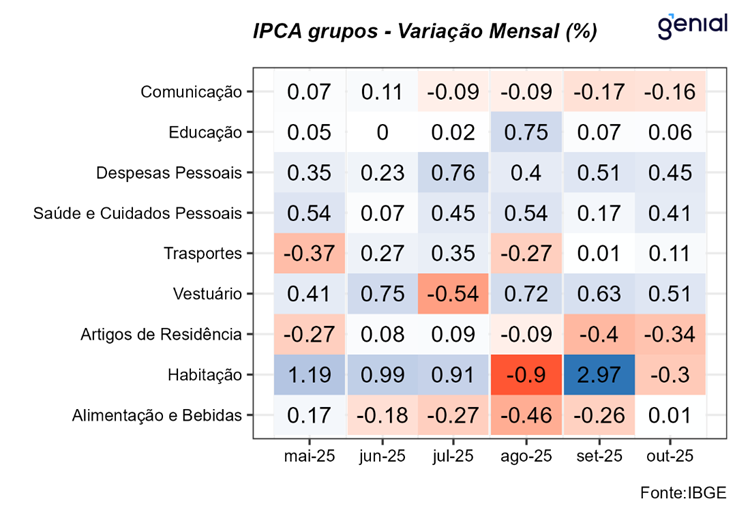Click the Vestuário jul-25 cell showing -0.54
Image resolution: width=750 pixels, height=525 pixels.
pos(452,293)
